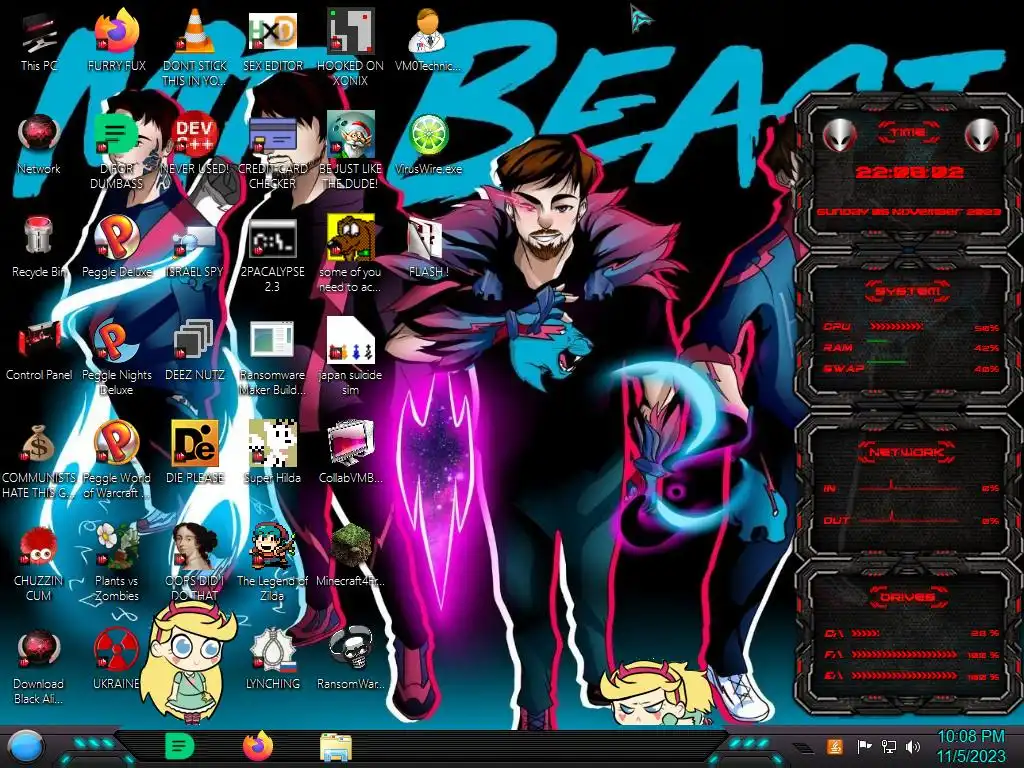
Task: Open the volume speaker tray icon
Action: coord(913,746)
